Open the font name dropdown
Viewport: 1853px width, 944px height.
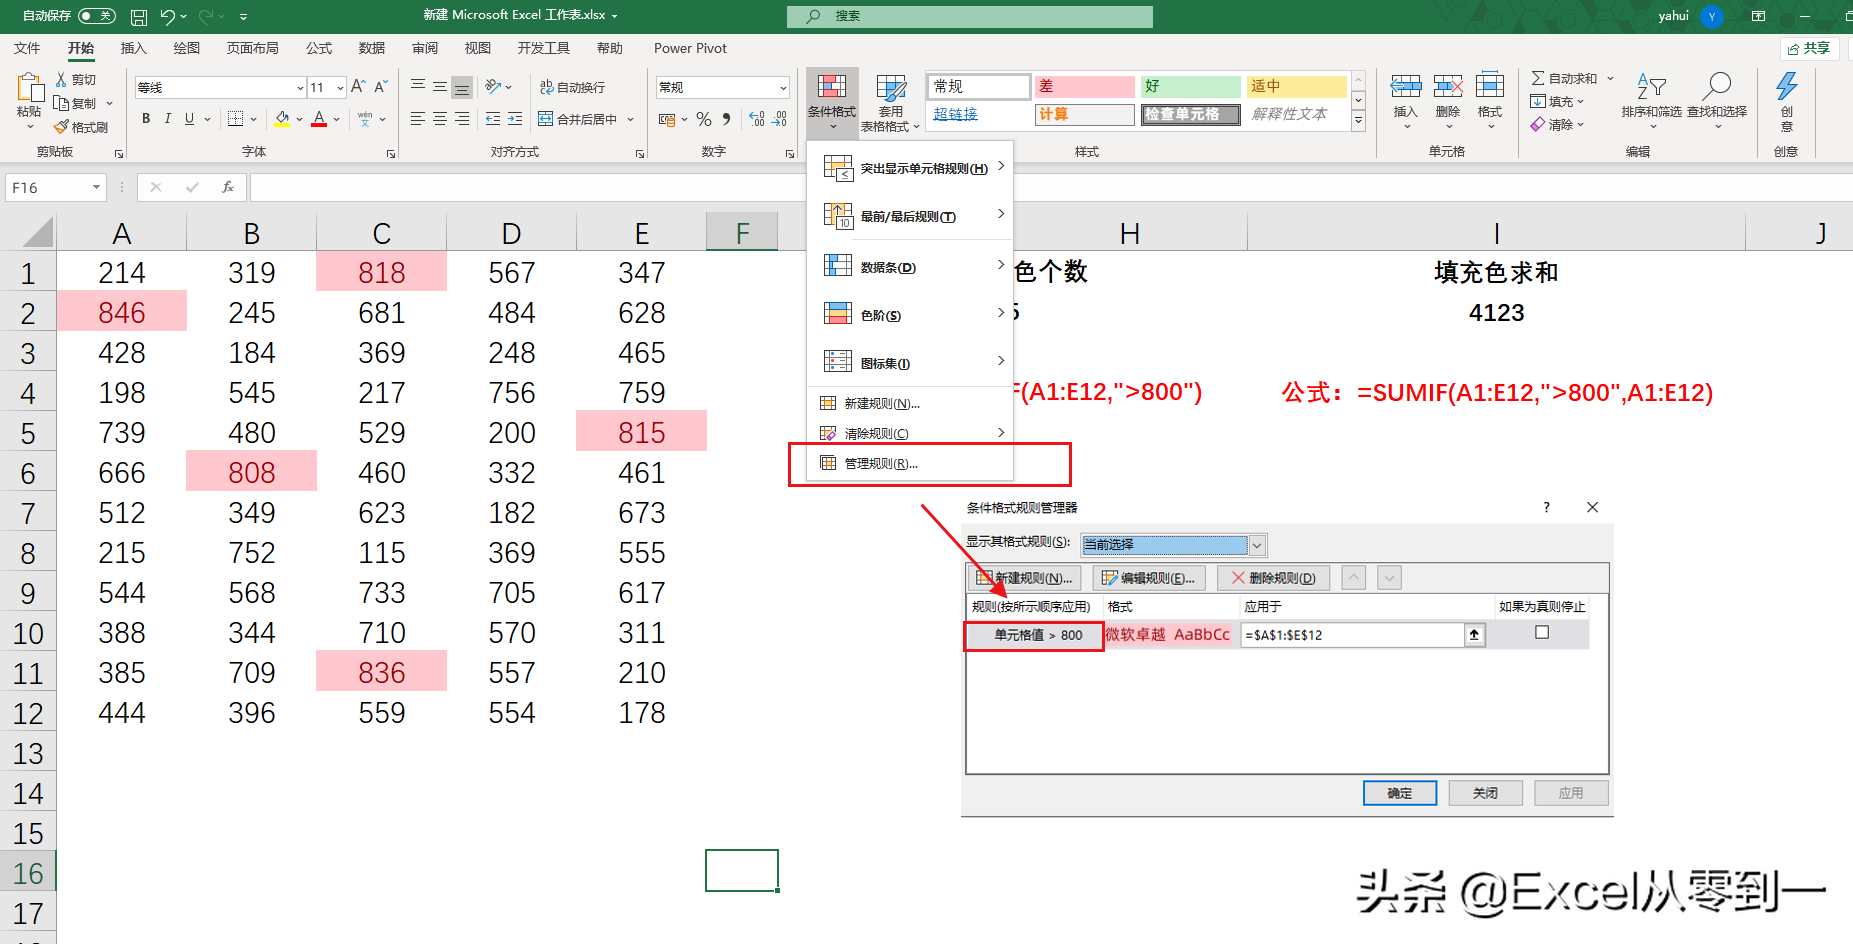coord(300,88)
